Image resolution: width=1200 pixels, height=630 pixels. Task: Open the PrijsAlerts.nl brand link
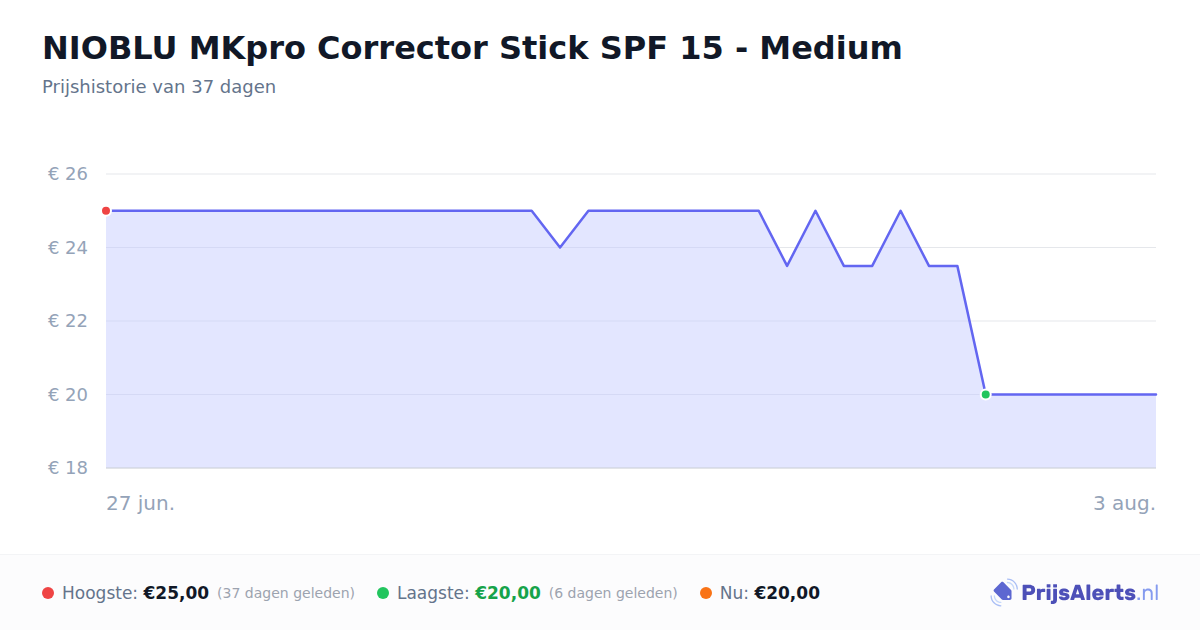click(x=1075, y=593)
